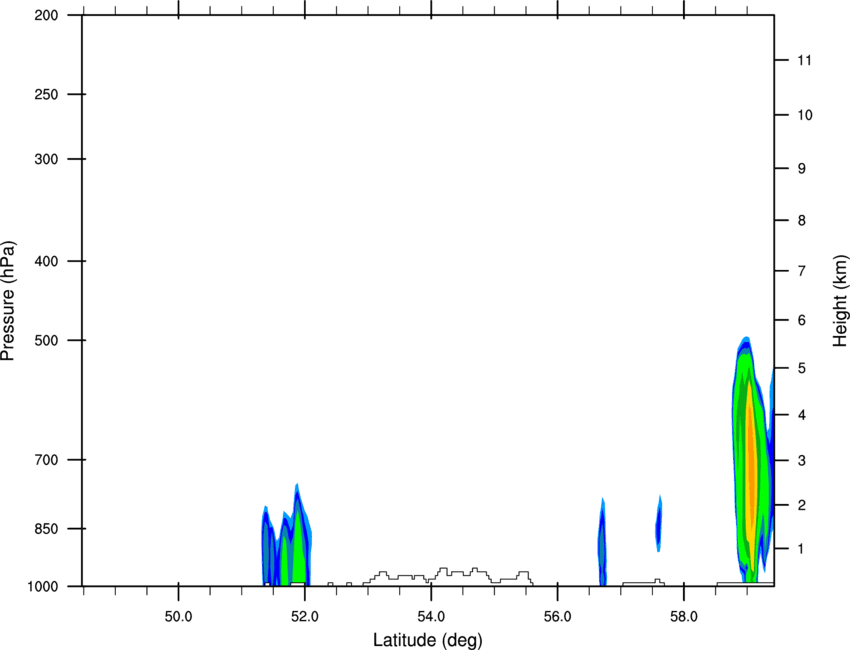Click the 6 km height tick label

[802, 320]
